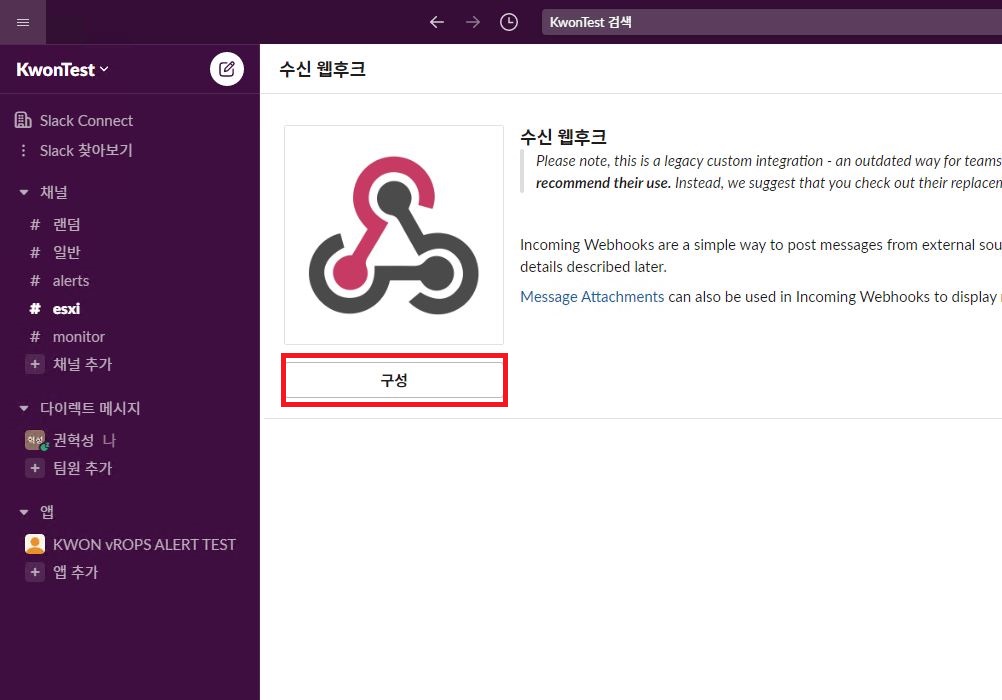1002x700 pixels.
Task: Click 권혁성 avatar icon
Action: (x=35, y=440)
